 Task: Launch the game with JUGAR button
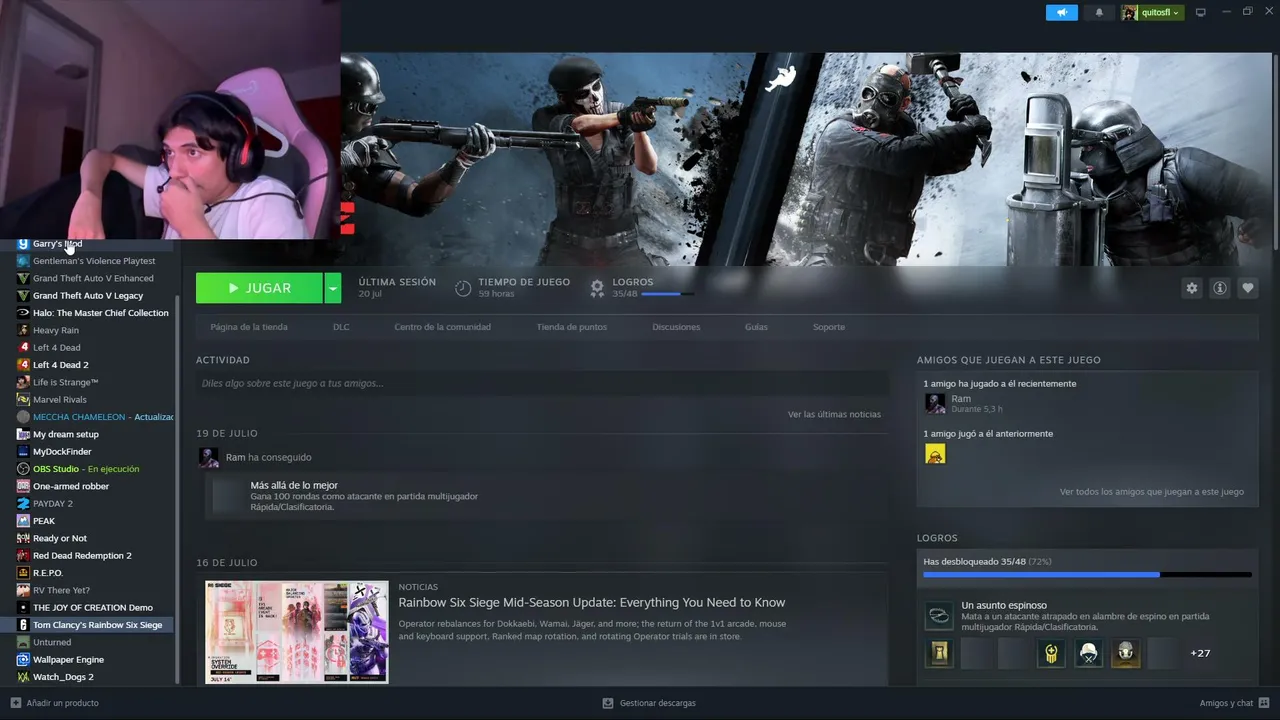tap(259, 288)
